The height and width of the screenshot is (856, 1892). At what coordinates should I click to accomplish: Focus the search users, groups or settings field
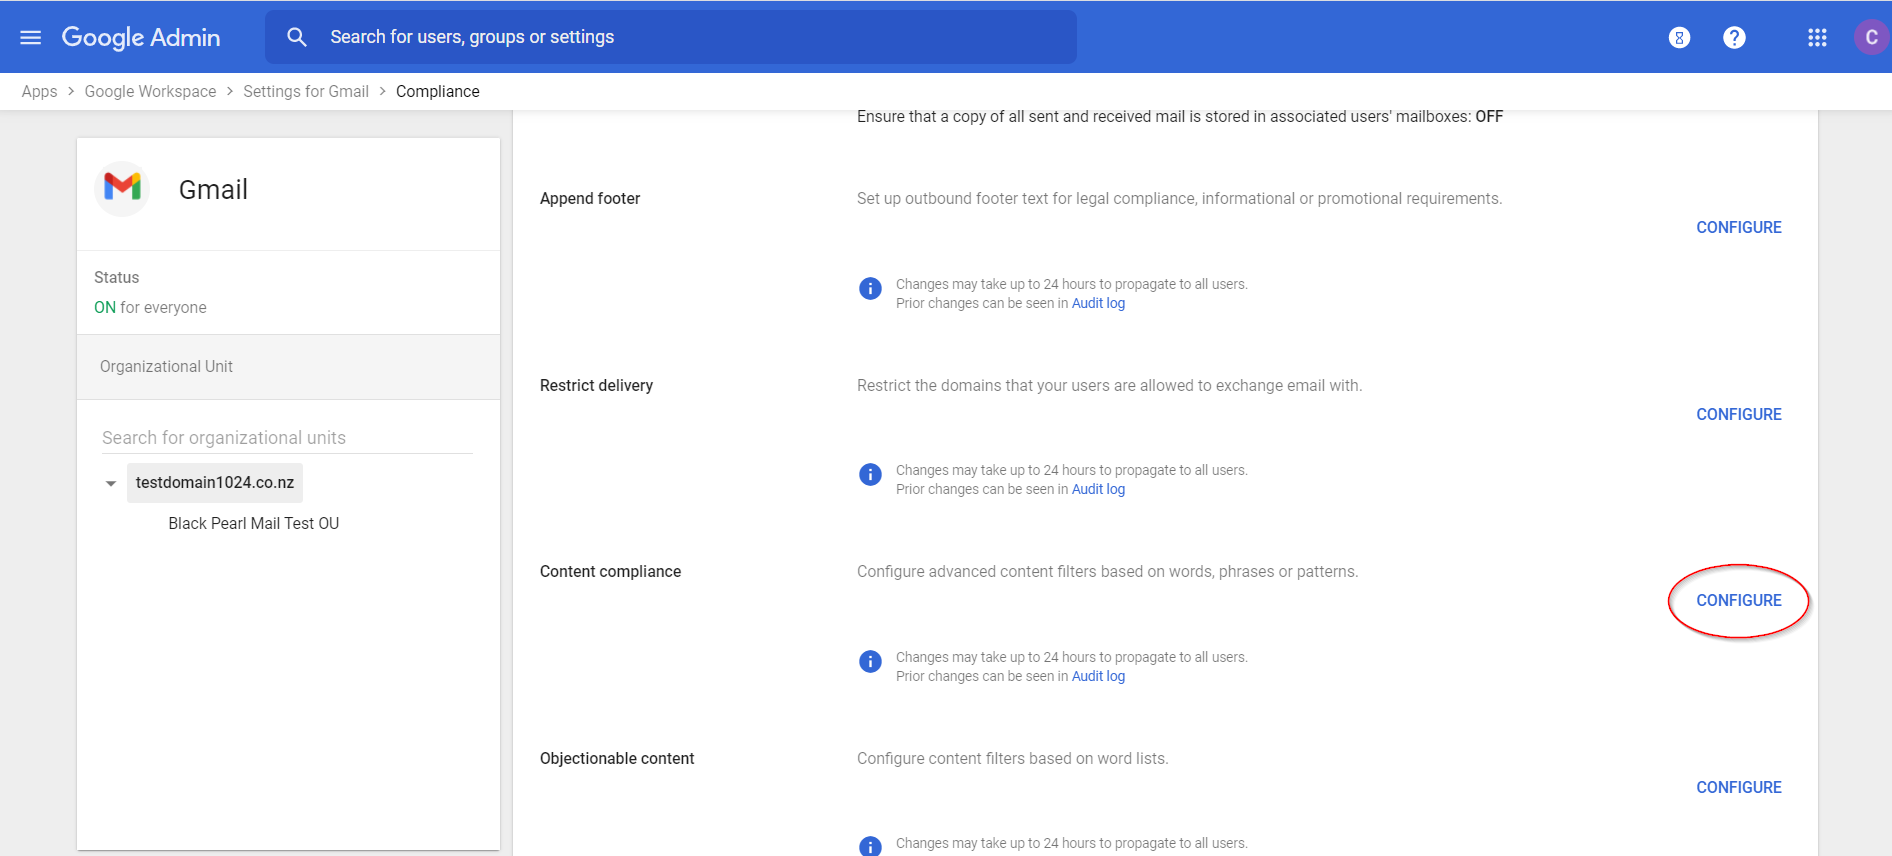point(671,37)
